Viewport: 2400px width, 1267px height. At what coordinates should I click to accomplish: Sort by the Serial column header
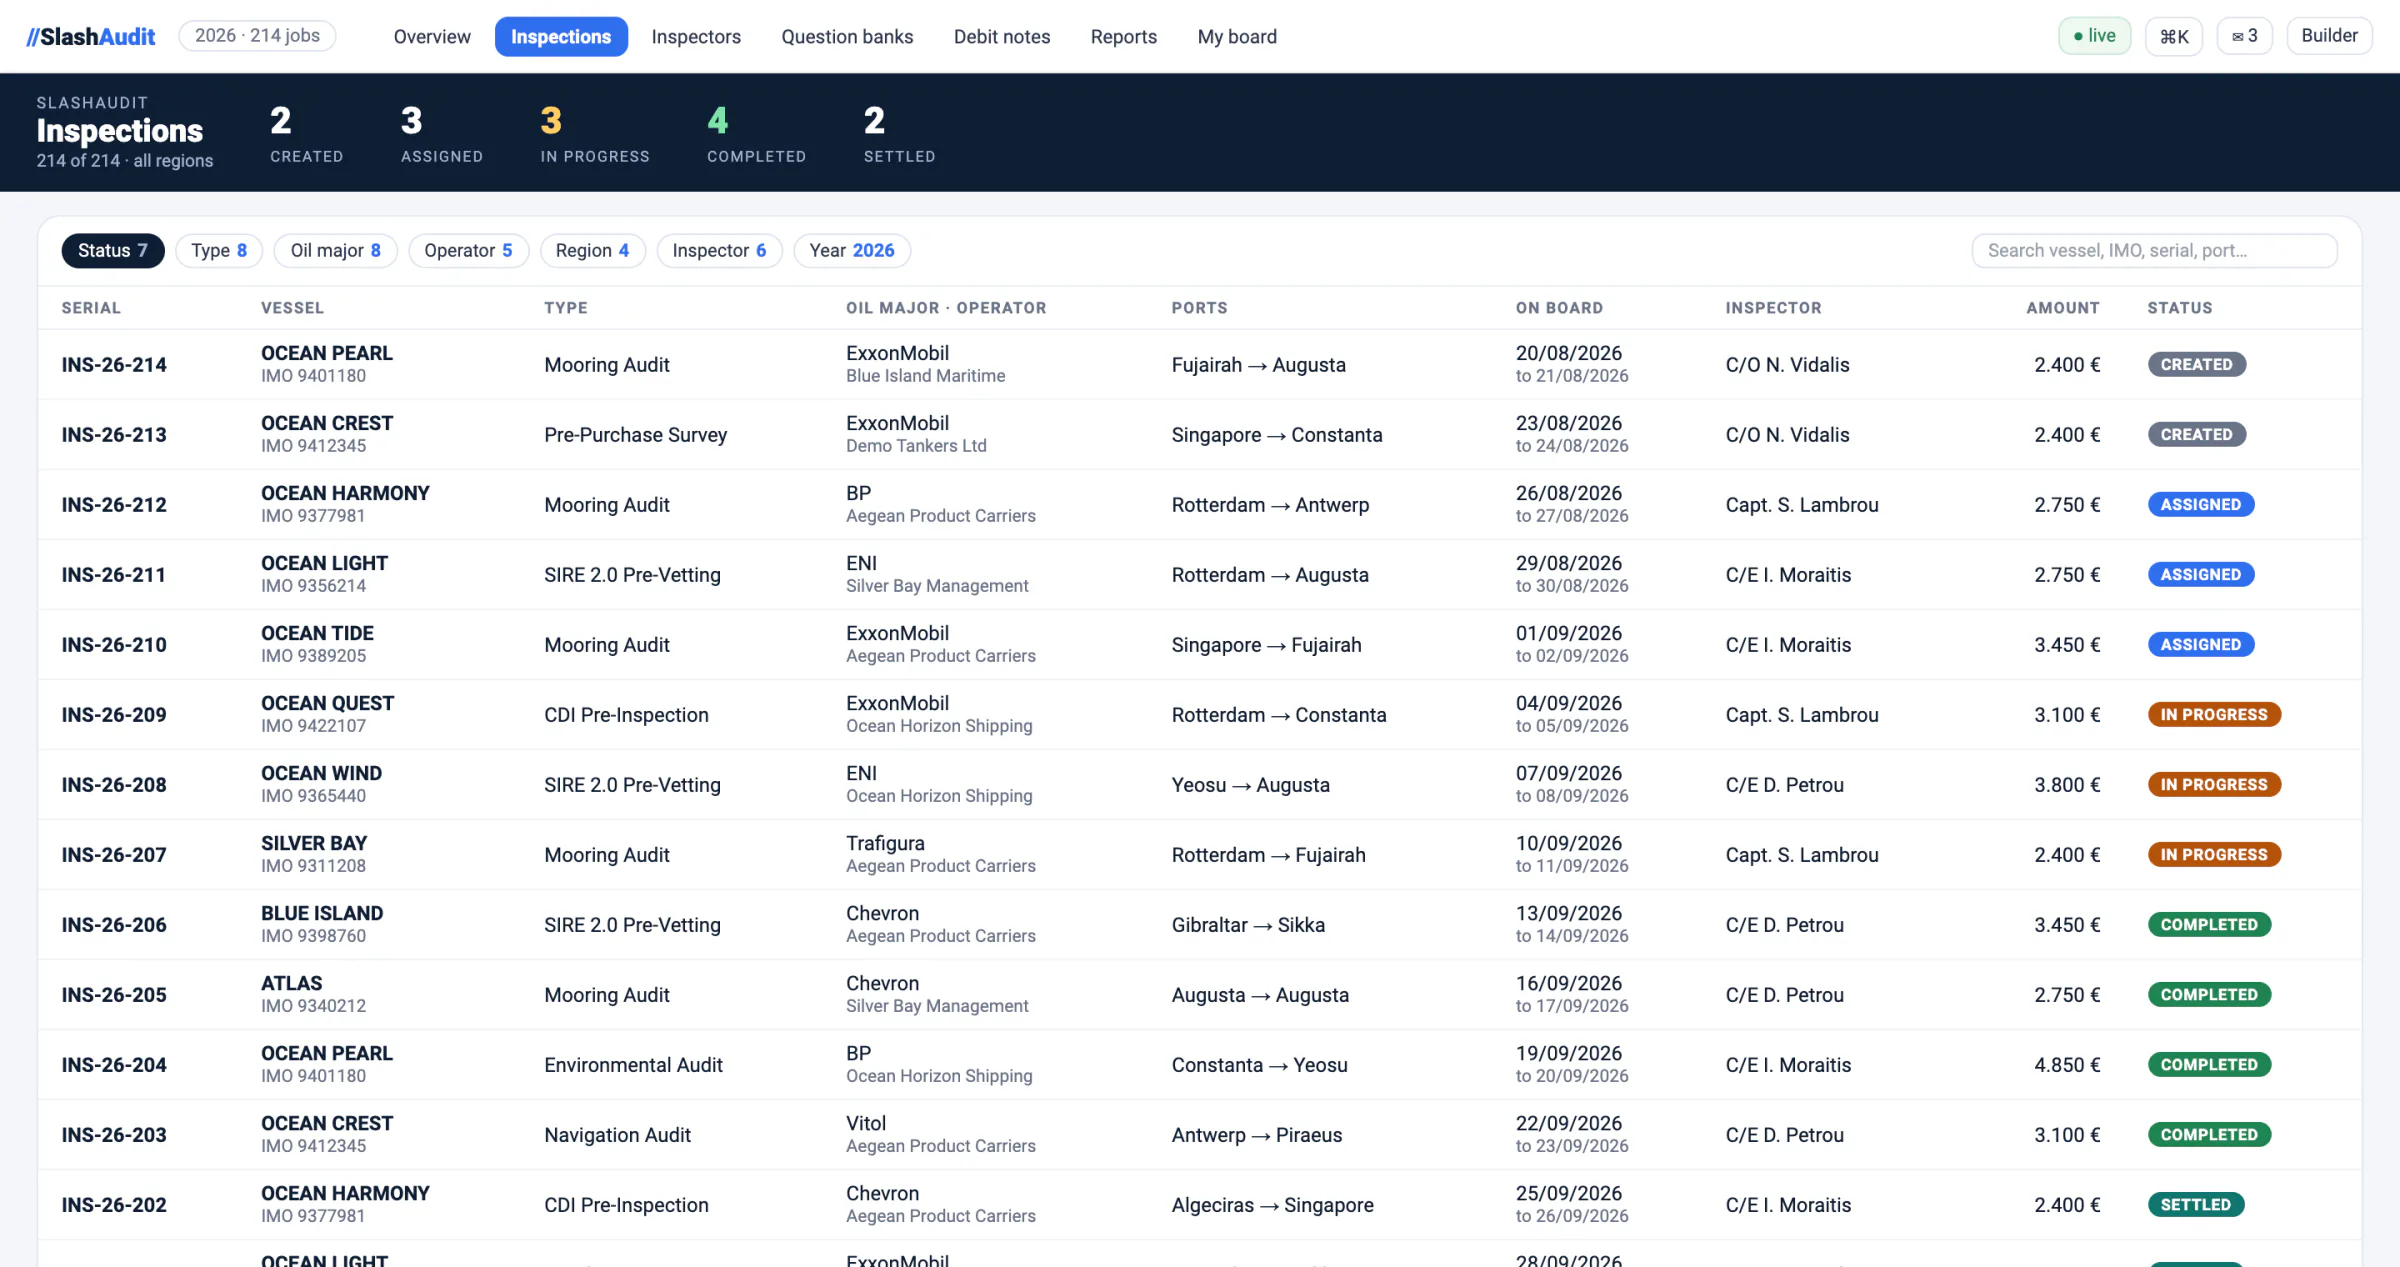(91, 308)
